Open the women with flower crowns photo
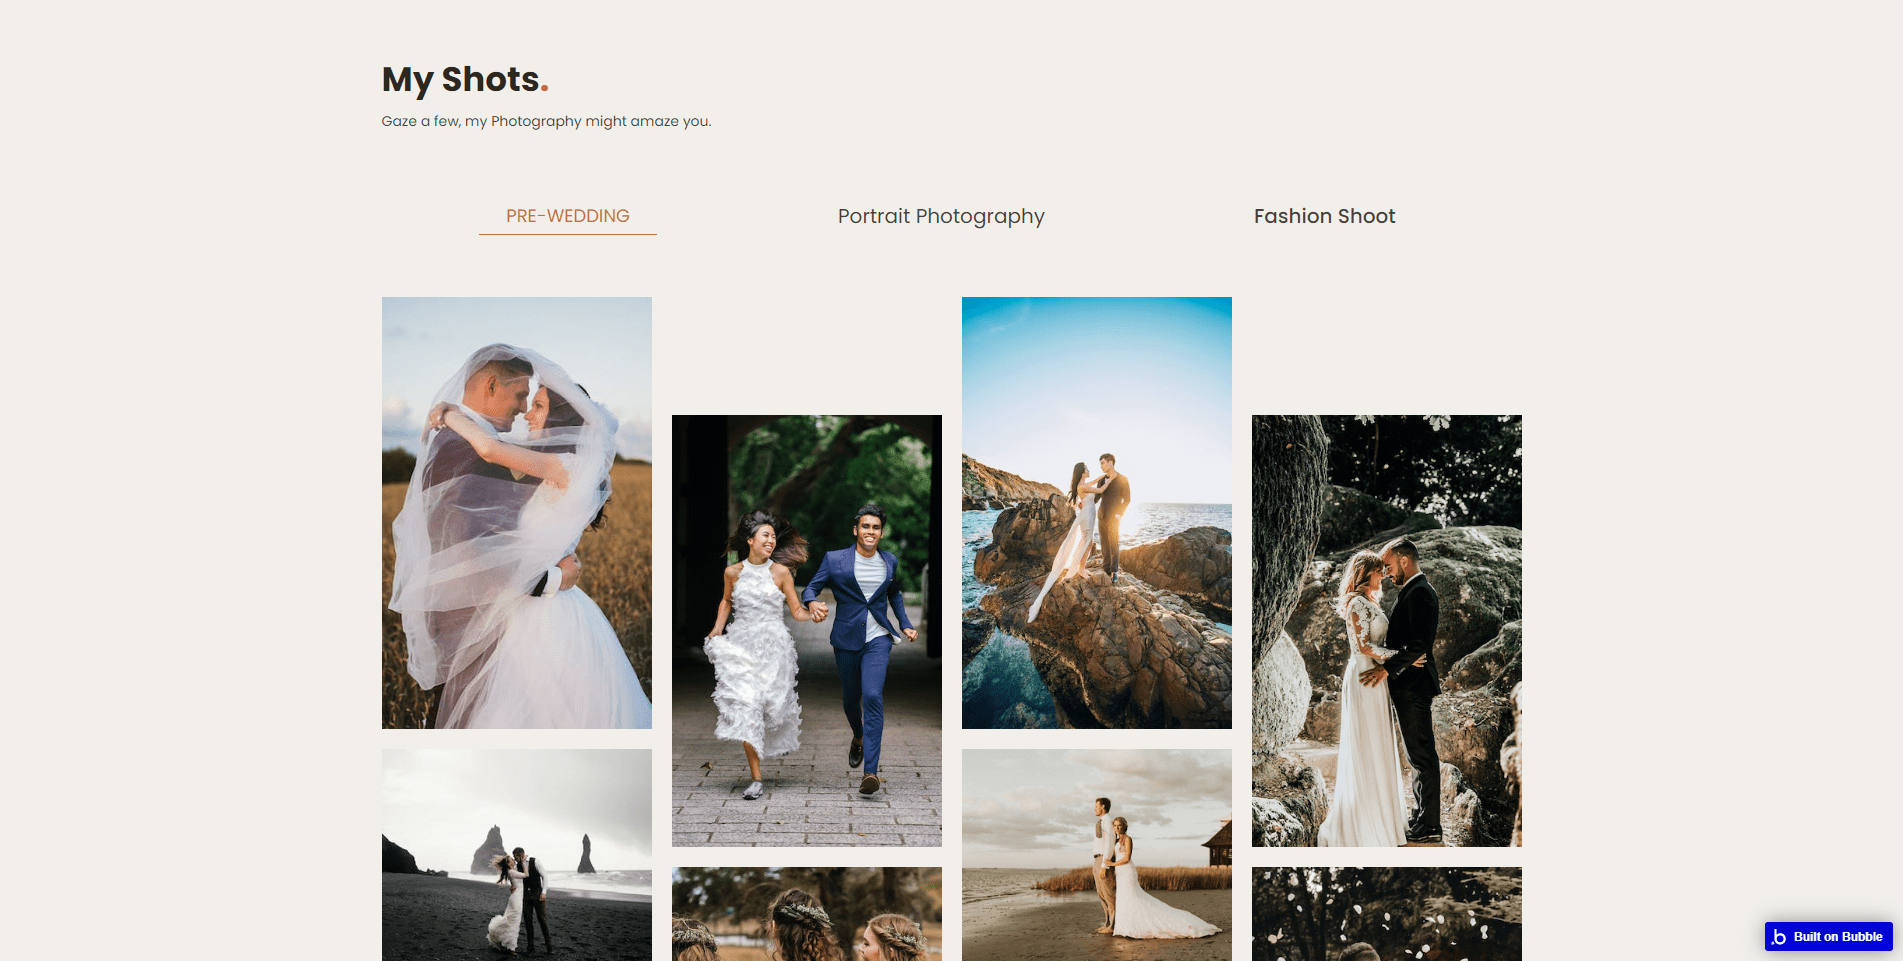Screen dimensions: 1903x961 pos(806,914)
